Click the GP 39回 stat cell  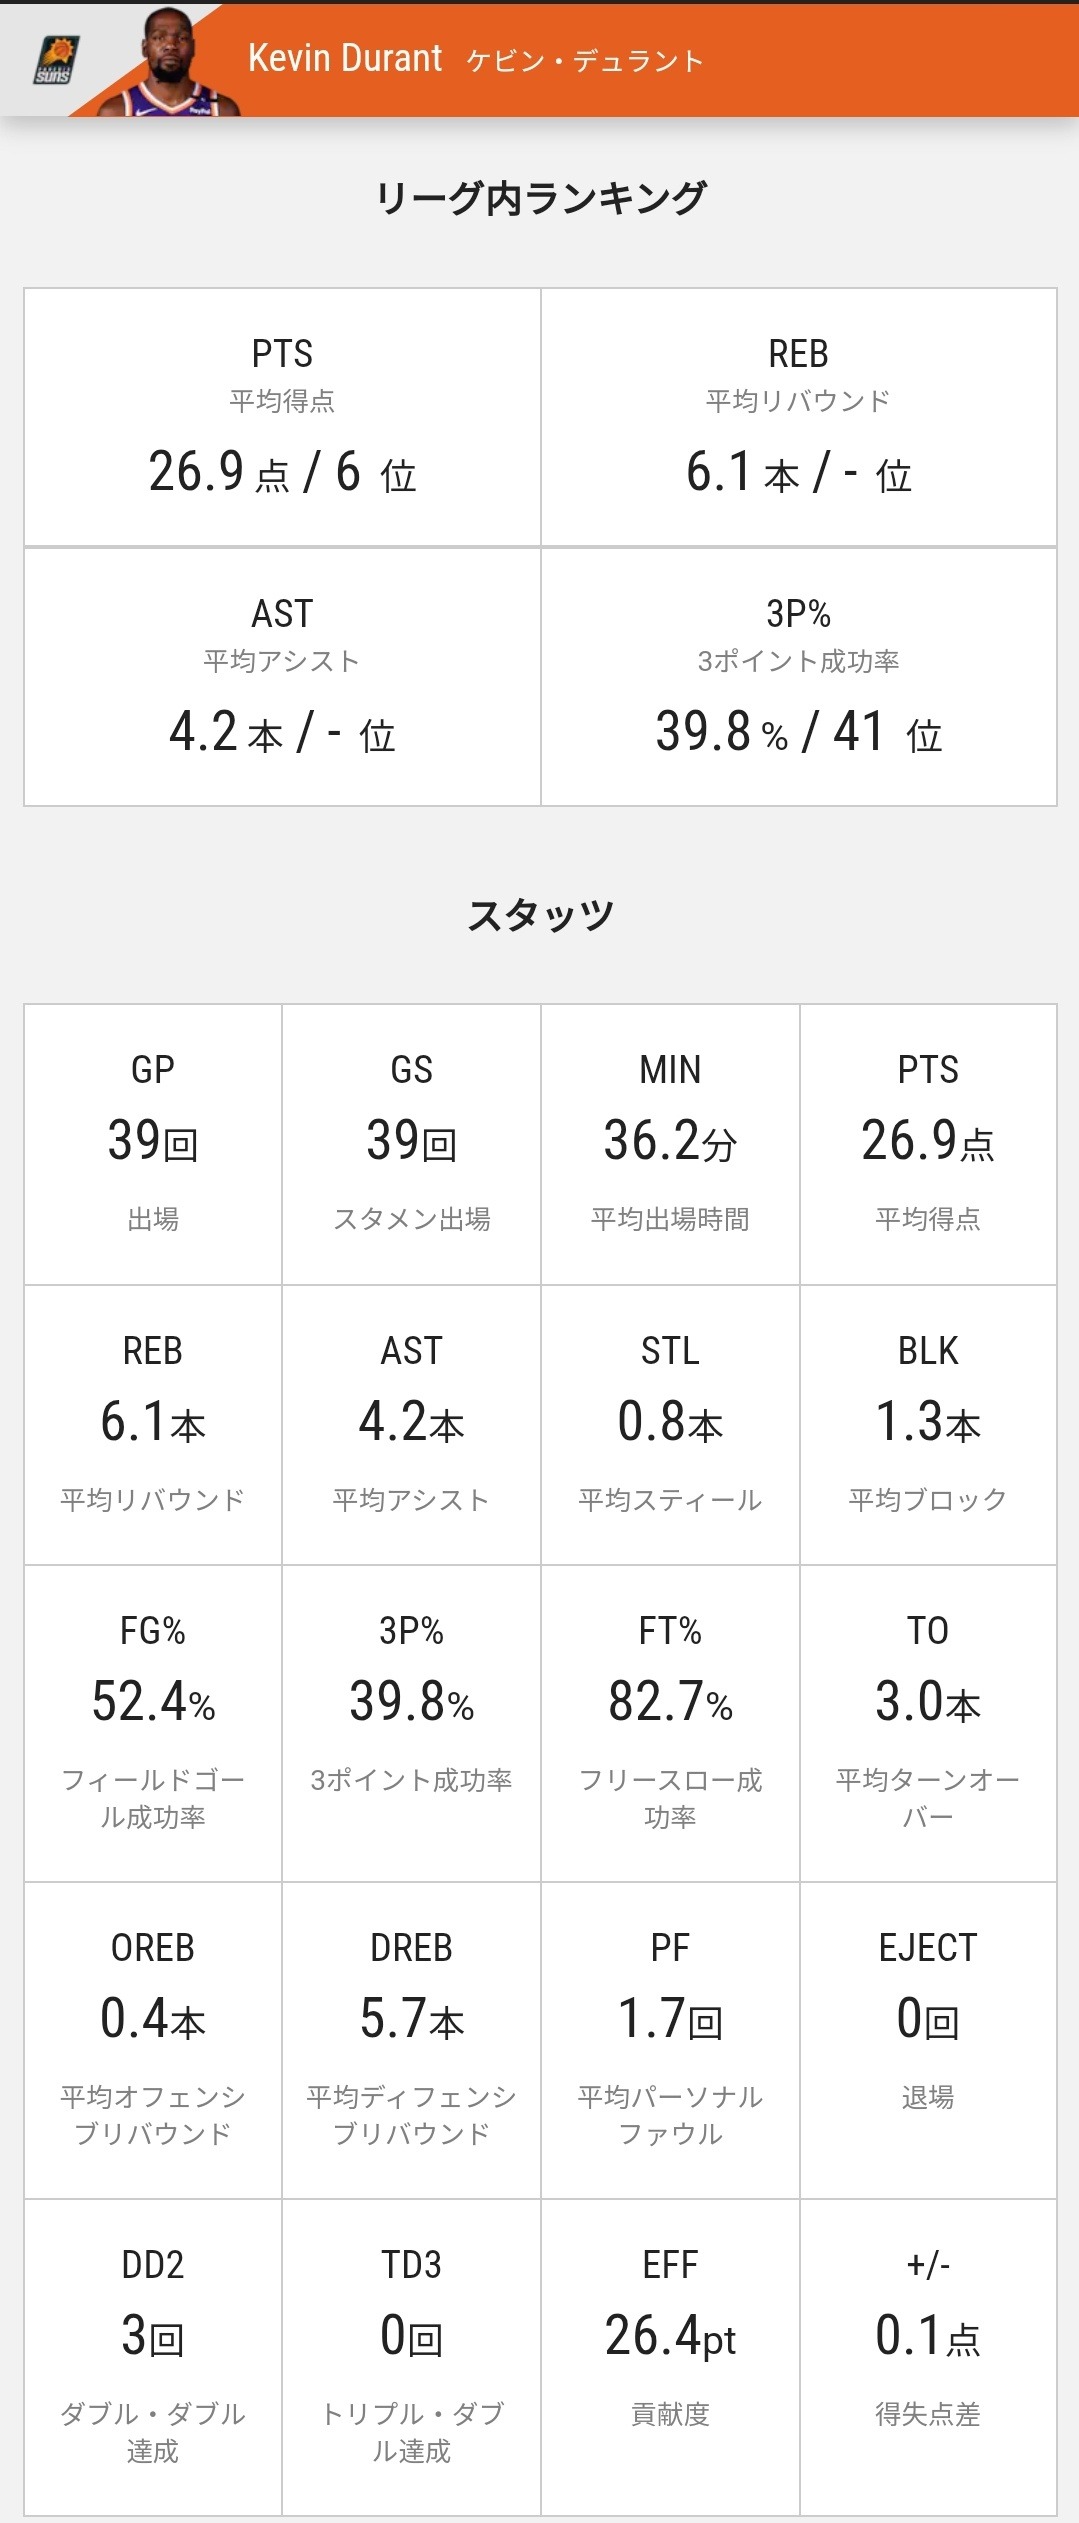(153, 1144)
